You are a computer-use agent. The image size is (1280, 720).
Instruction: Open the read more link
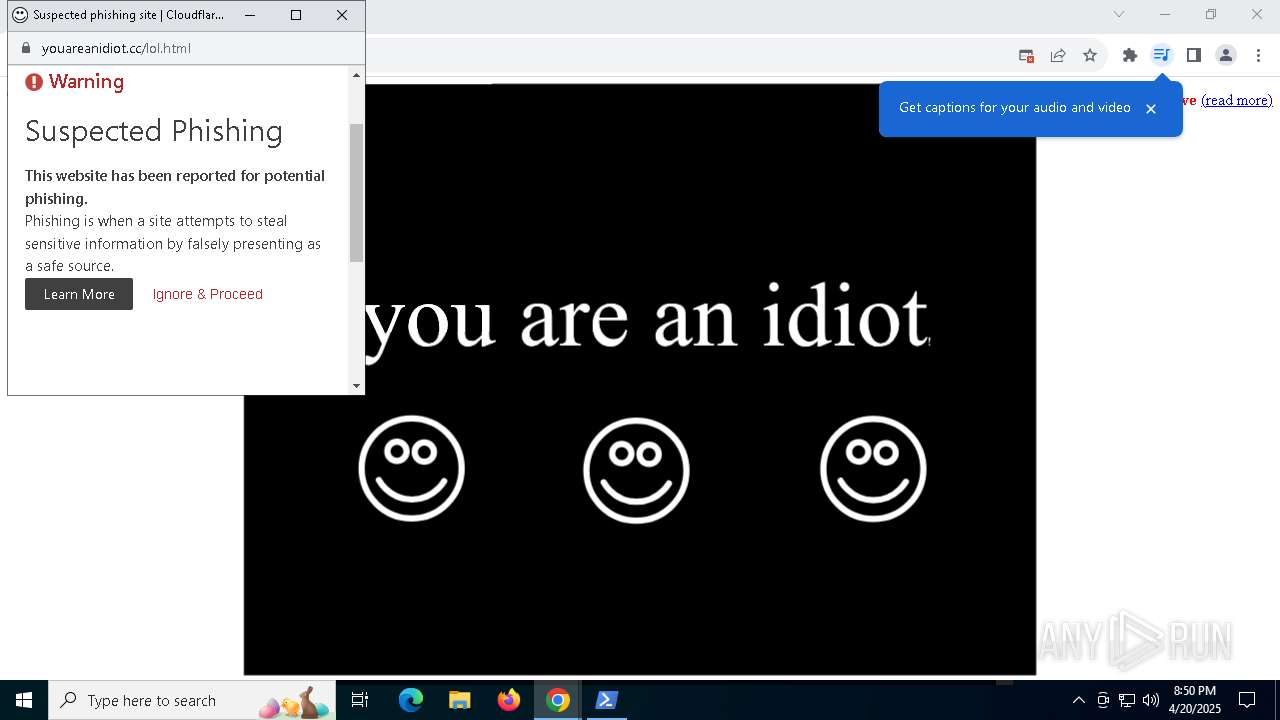click(1237, 100)
